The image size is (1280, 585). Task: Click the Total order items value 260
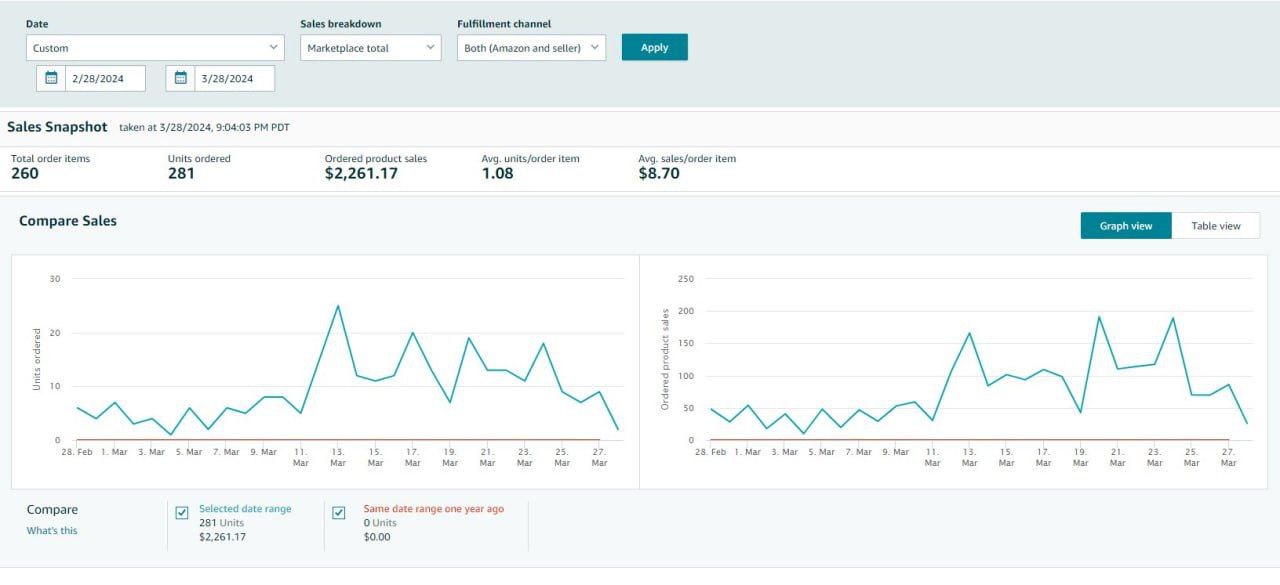point(25,174)
